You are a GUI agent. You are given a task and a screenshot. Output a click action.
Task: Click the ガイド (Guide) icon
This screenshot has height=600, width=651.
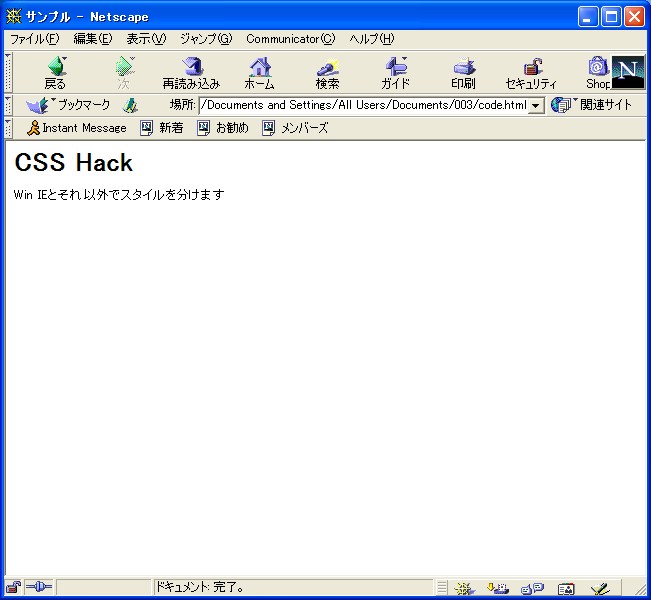click(395, 73)
